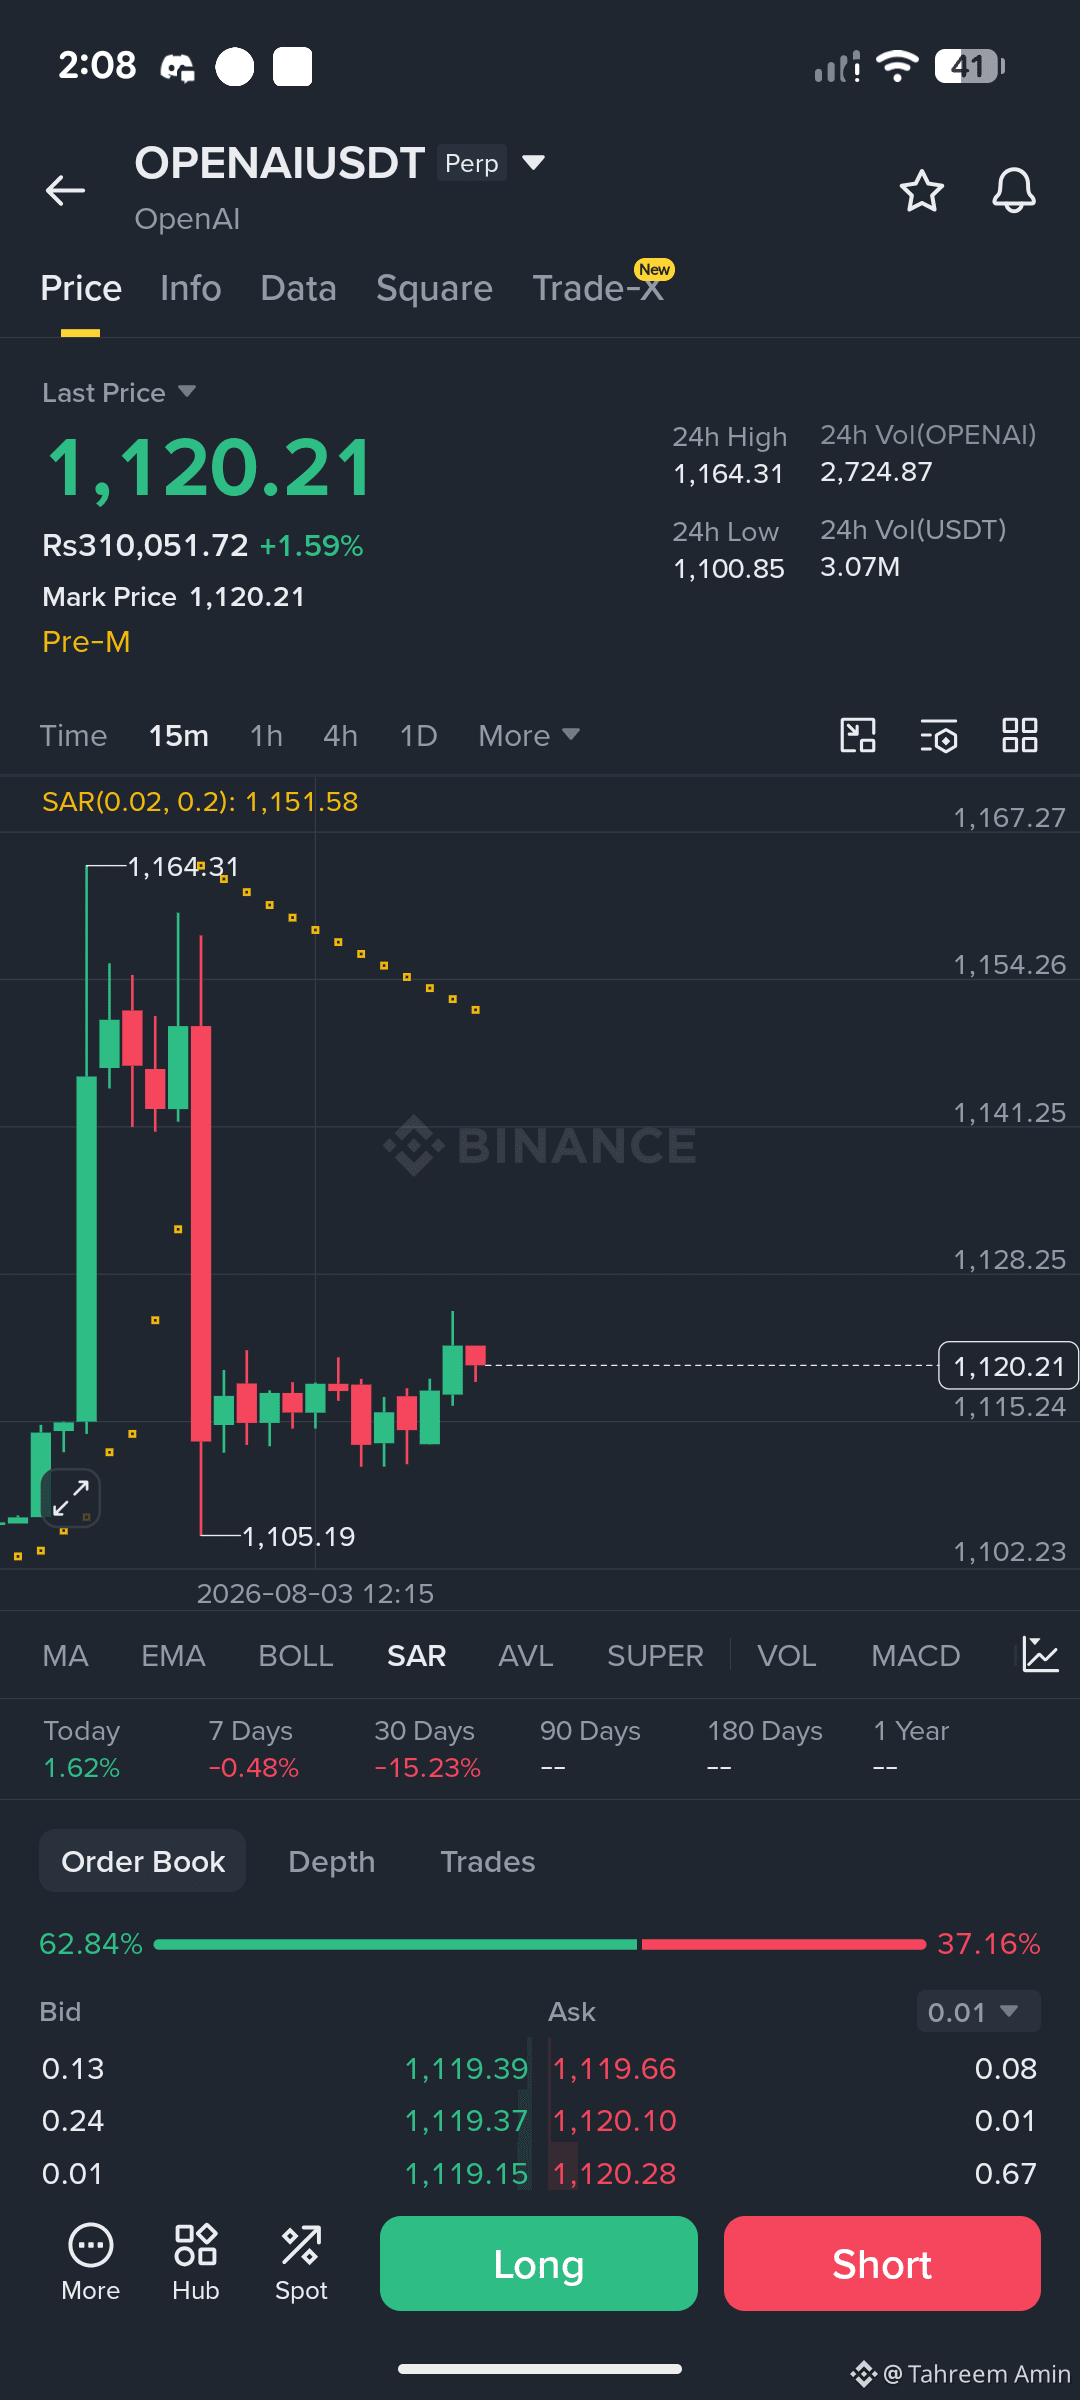Open the Trade-X tab

coord(598,289)
